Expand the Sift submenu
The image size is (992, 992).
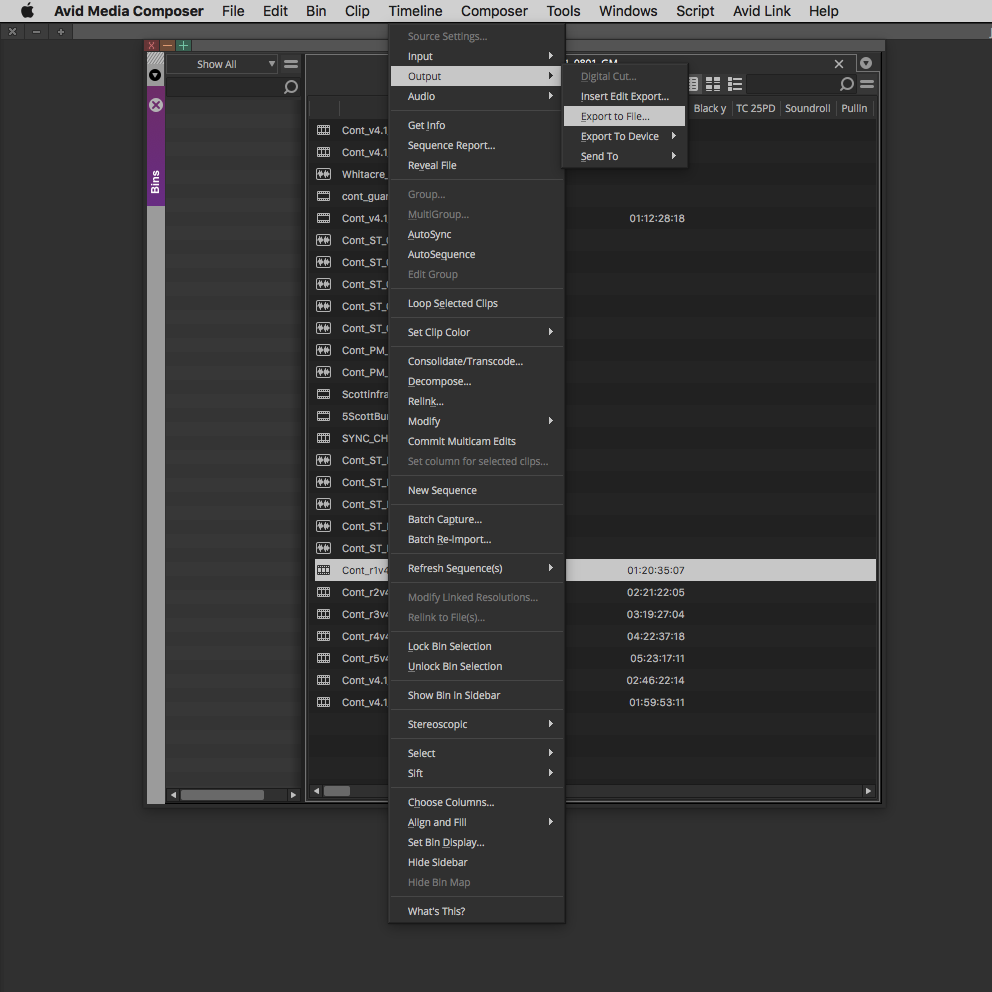[x=477, y=773]
